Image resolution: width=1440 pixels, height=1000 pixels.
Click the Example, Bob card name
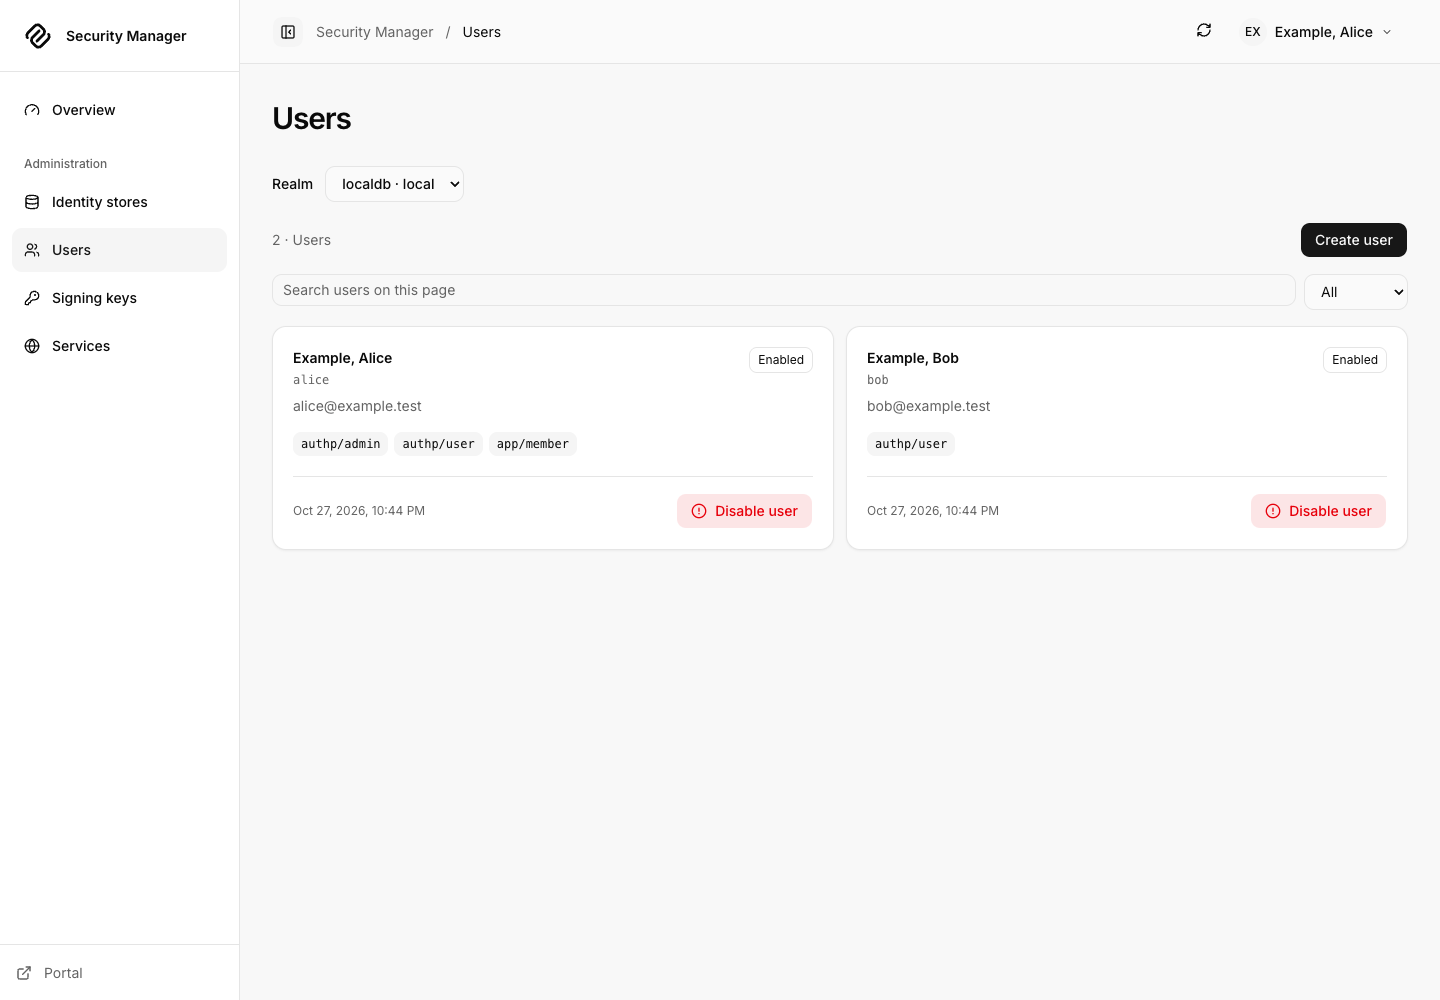click(x=913, y=358)
